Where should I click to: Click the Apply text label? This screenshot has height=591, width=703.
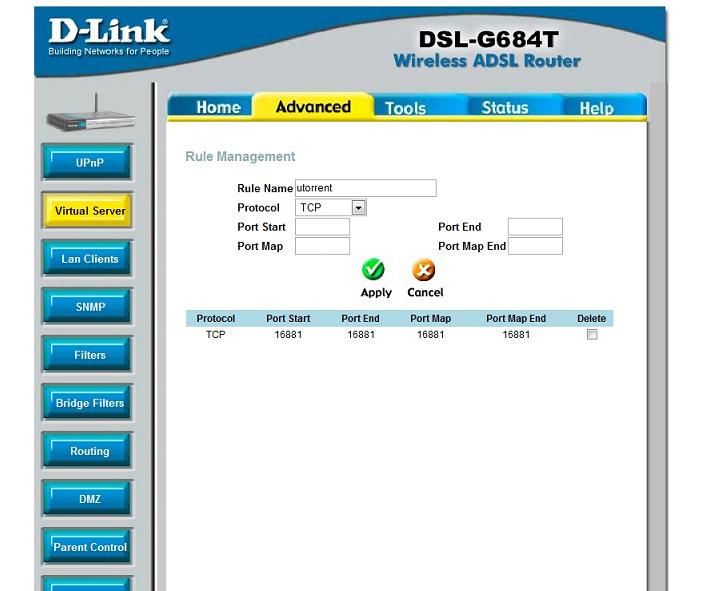376,292
